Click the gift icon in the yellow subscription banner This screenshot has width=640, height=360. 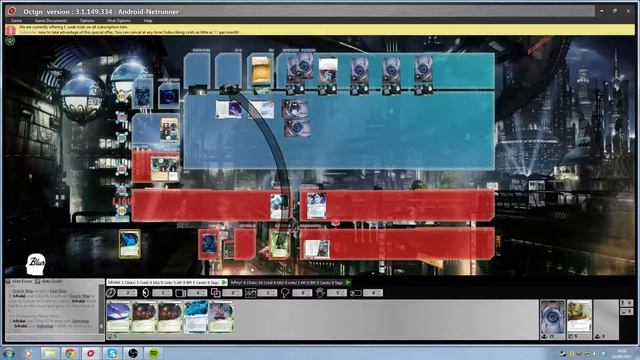pos(11,29)
